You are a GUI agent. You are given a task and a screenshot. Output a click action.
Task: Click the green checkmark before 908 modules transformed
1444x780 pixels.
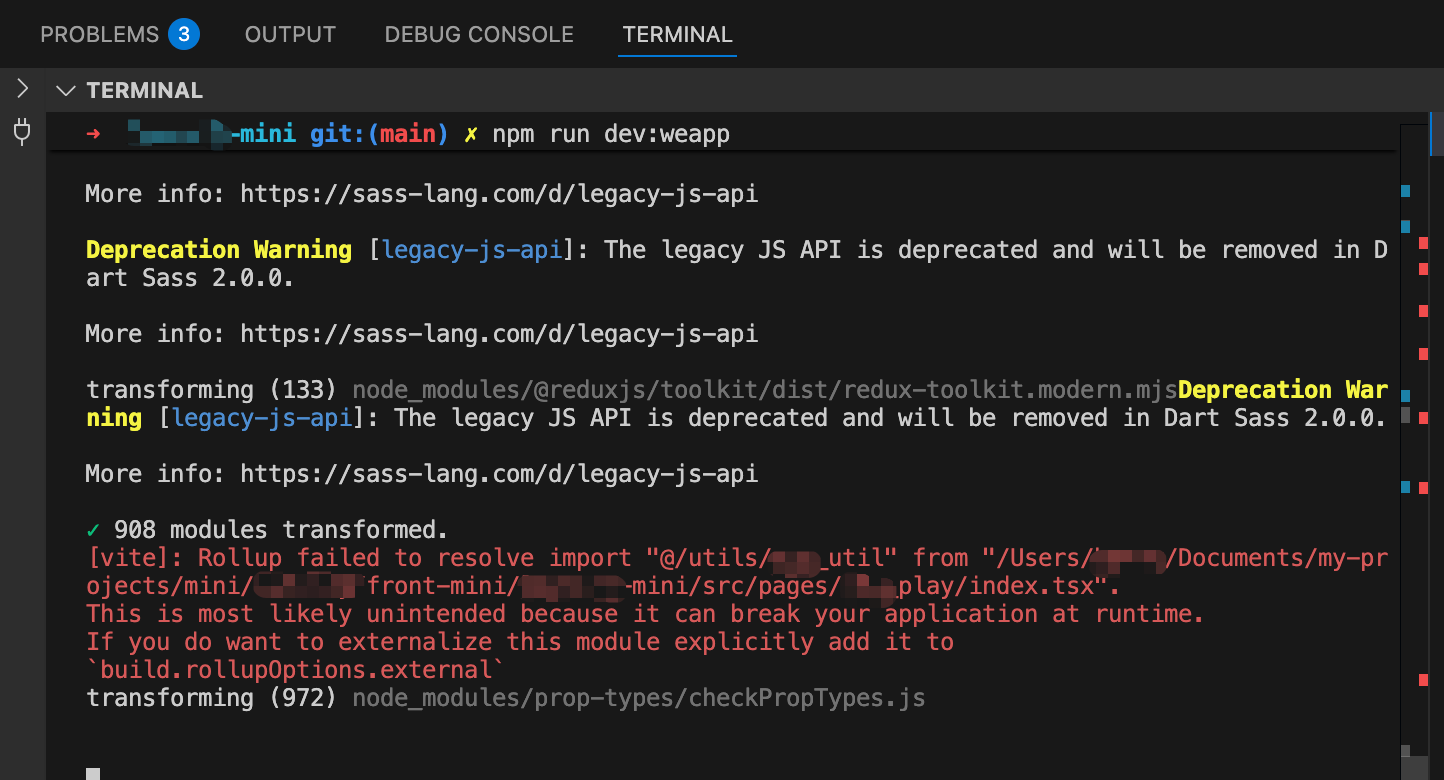[95, 529]
